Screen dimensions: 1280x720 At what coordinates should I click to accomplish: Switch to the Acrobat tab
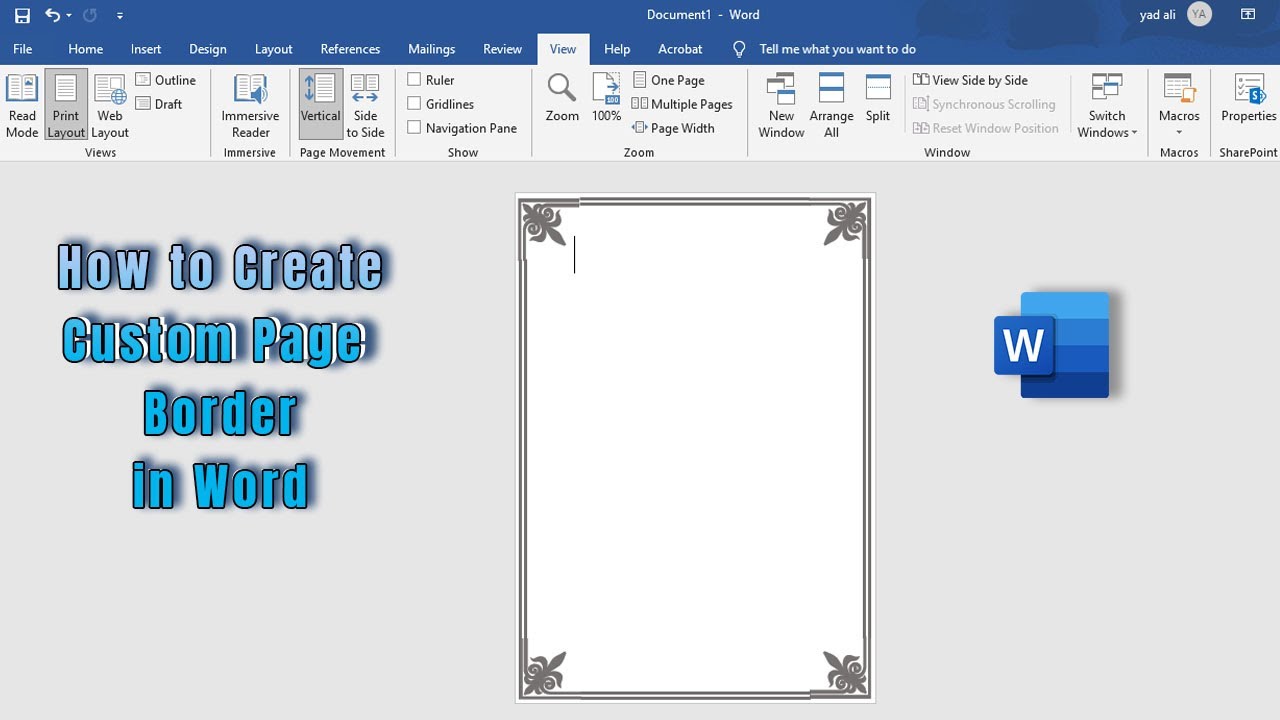point(680,49)
